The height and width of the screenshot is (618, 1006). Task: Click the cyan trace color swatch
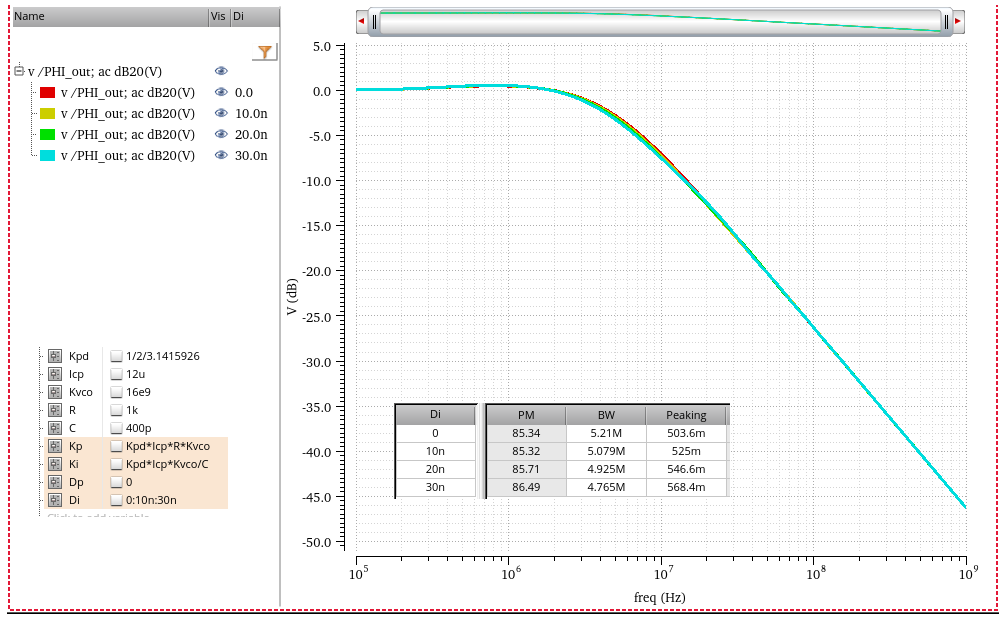pyautogui.click(x=47, y=155)
